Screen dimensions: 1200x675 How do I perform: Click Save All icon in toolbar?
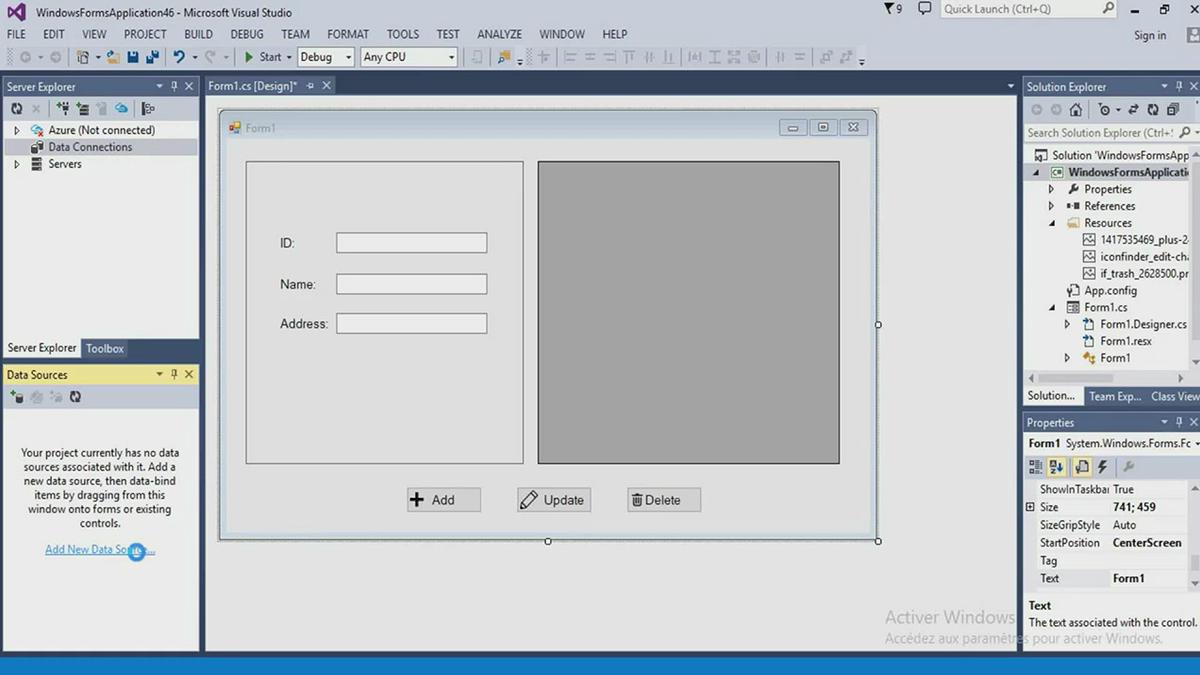pos(151,57)
